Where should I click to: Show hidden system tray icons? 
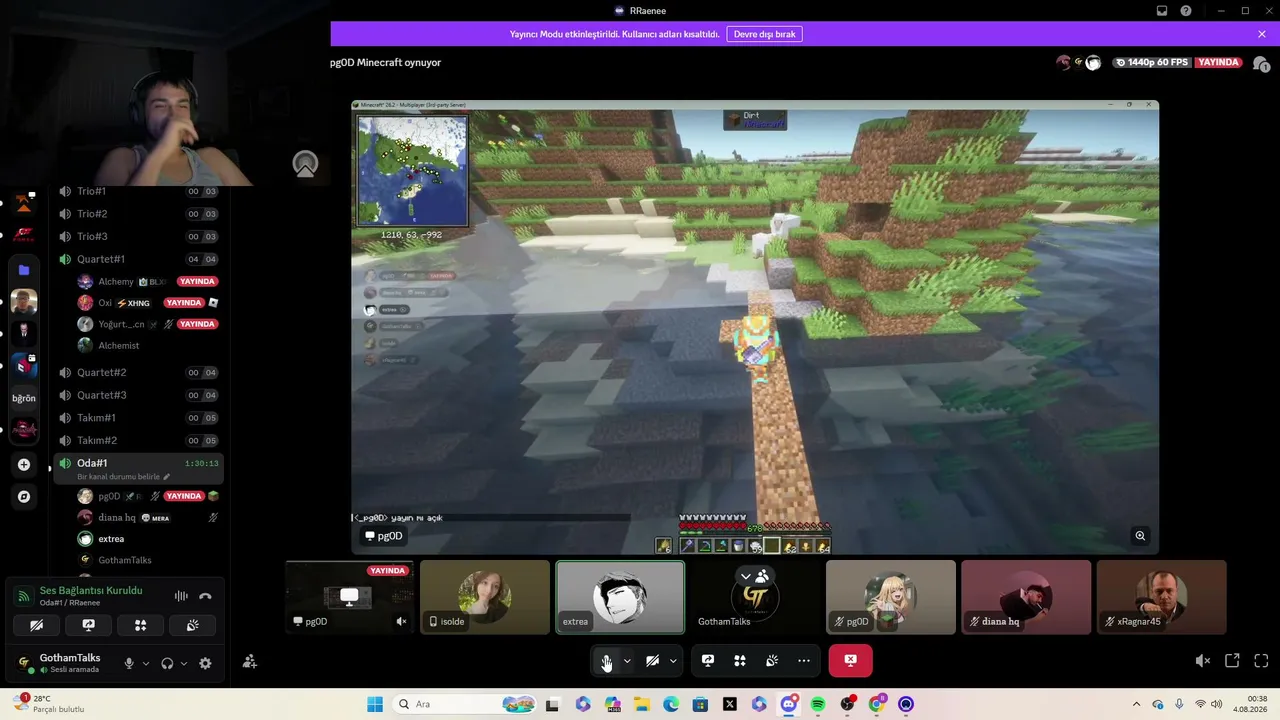point(1136,704)
